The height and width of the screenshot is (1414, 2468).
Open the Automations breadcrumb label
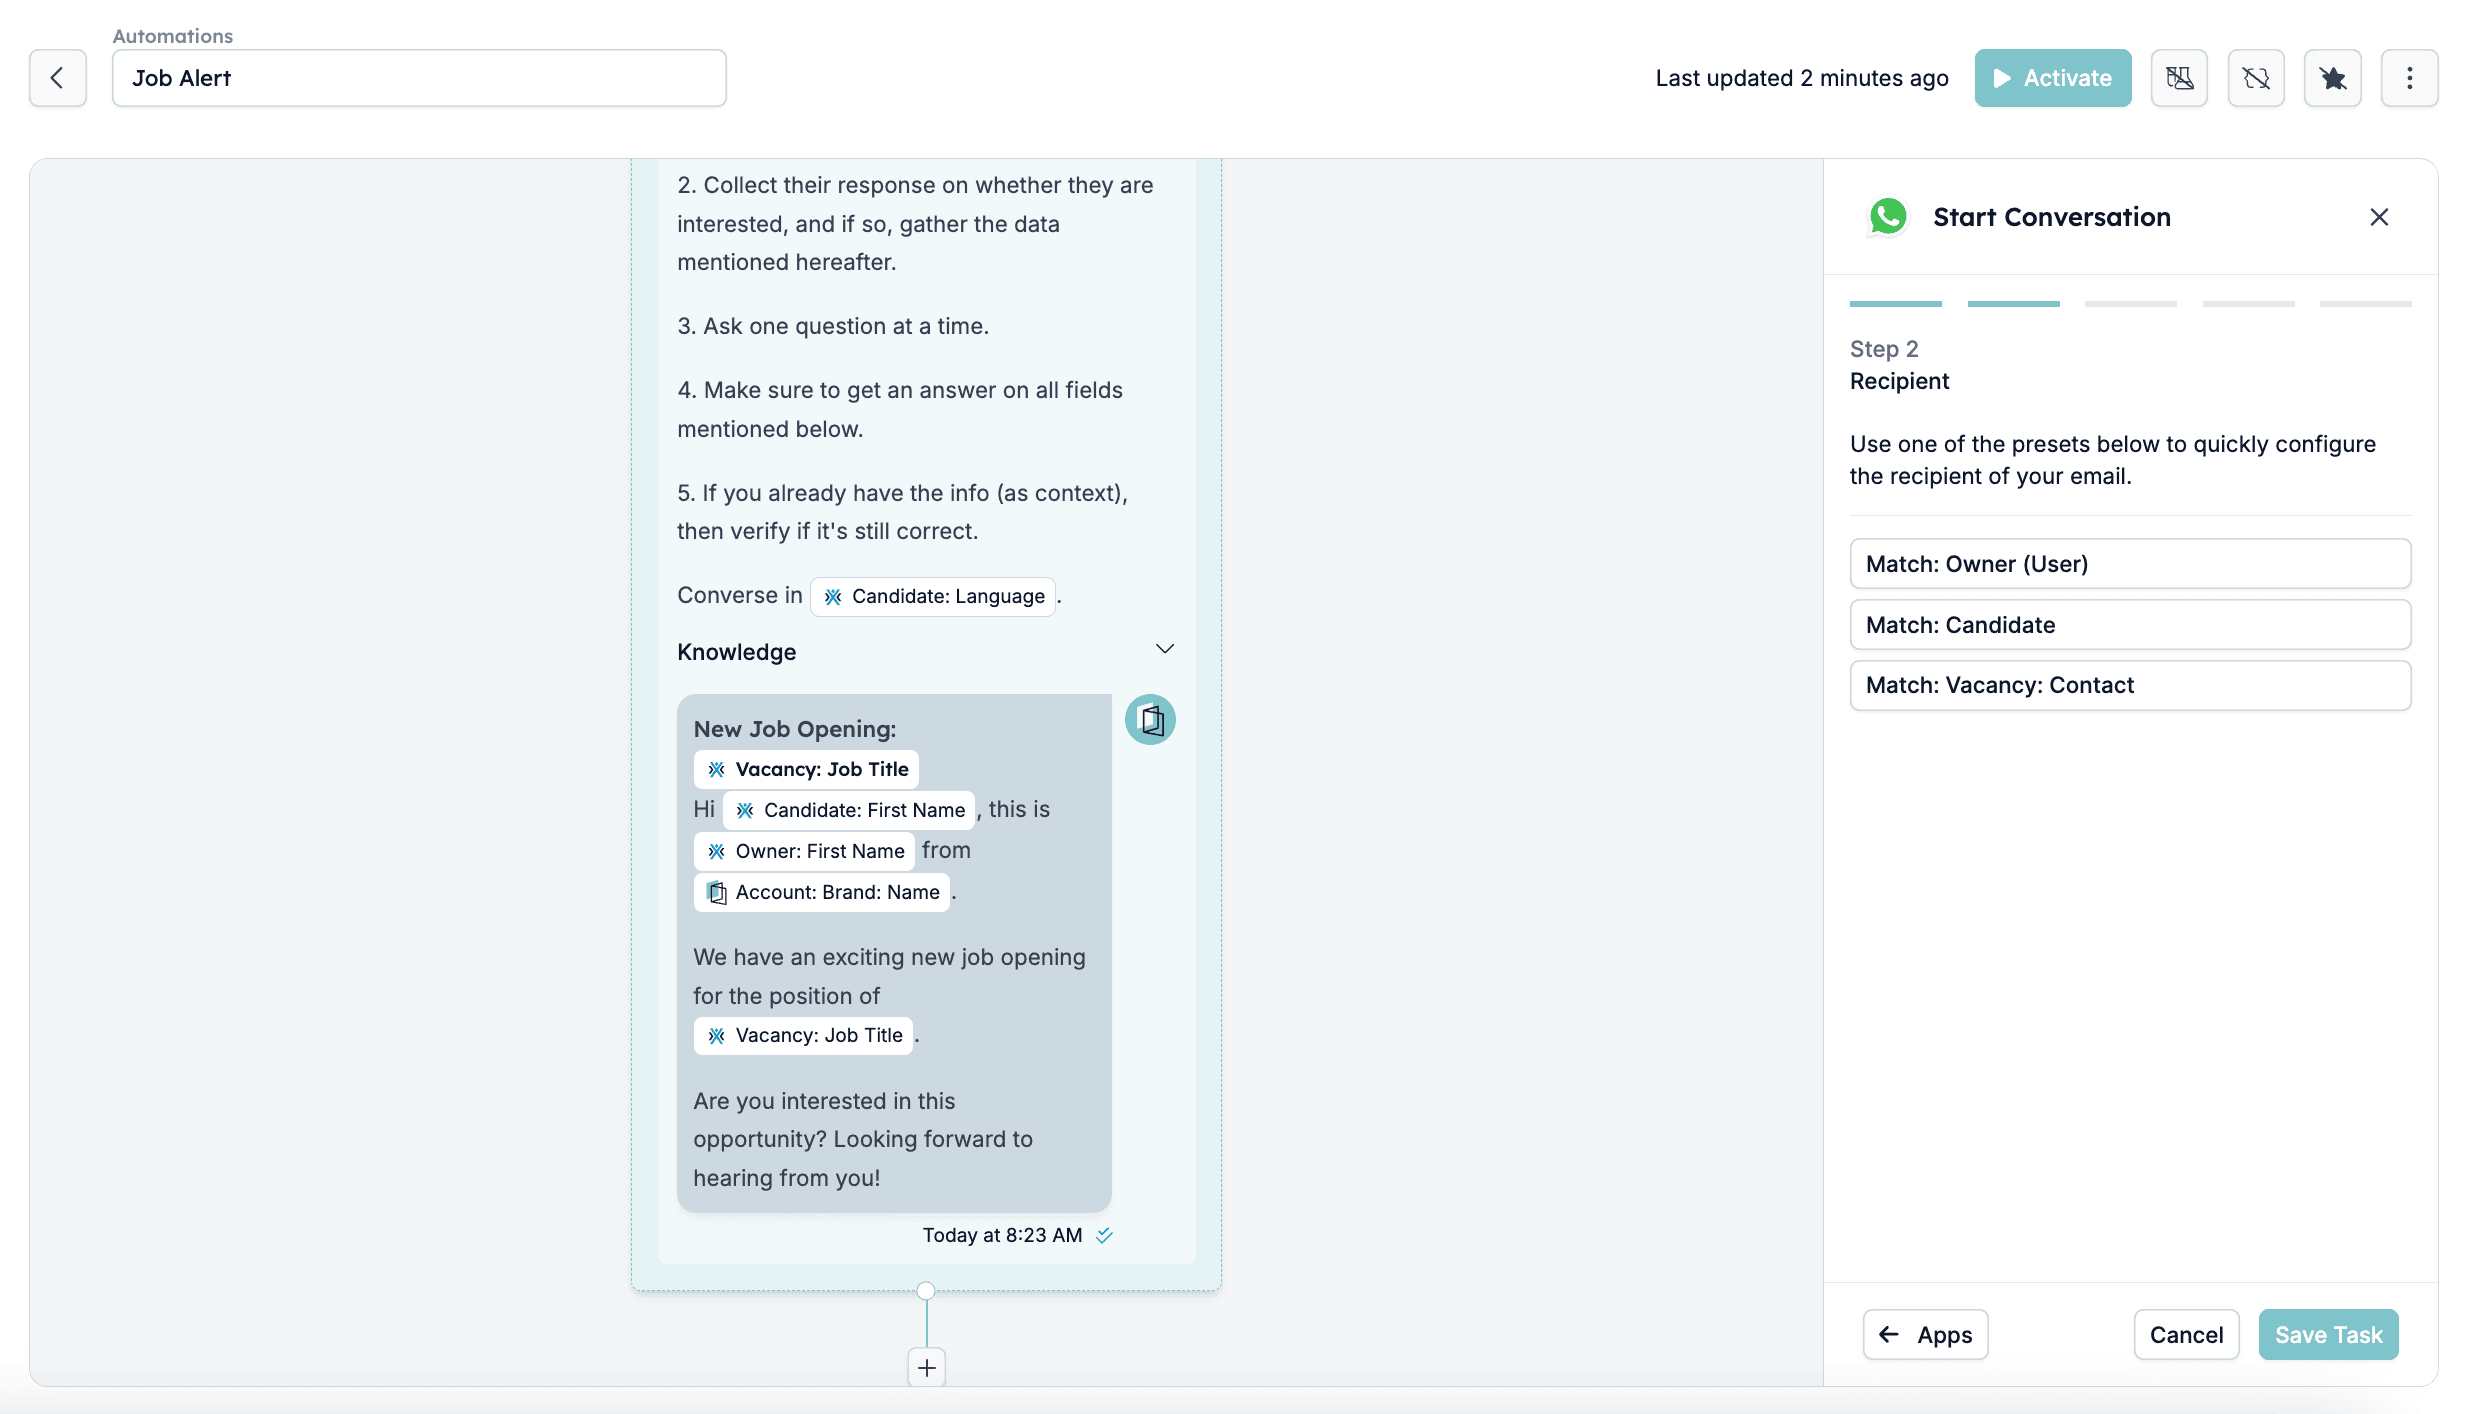pyautogui.click(x=173, y=36)
